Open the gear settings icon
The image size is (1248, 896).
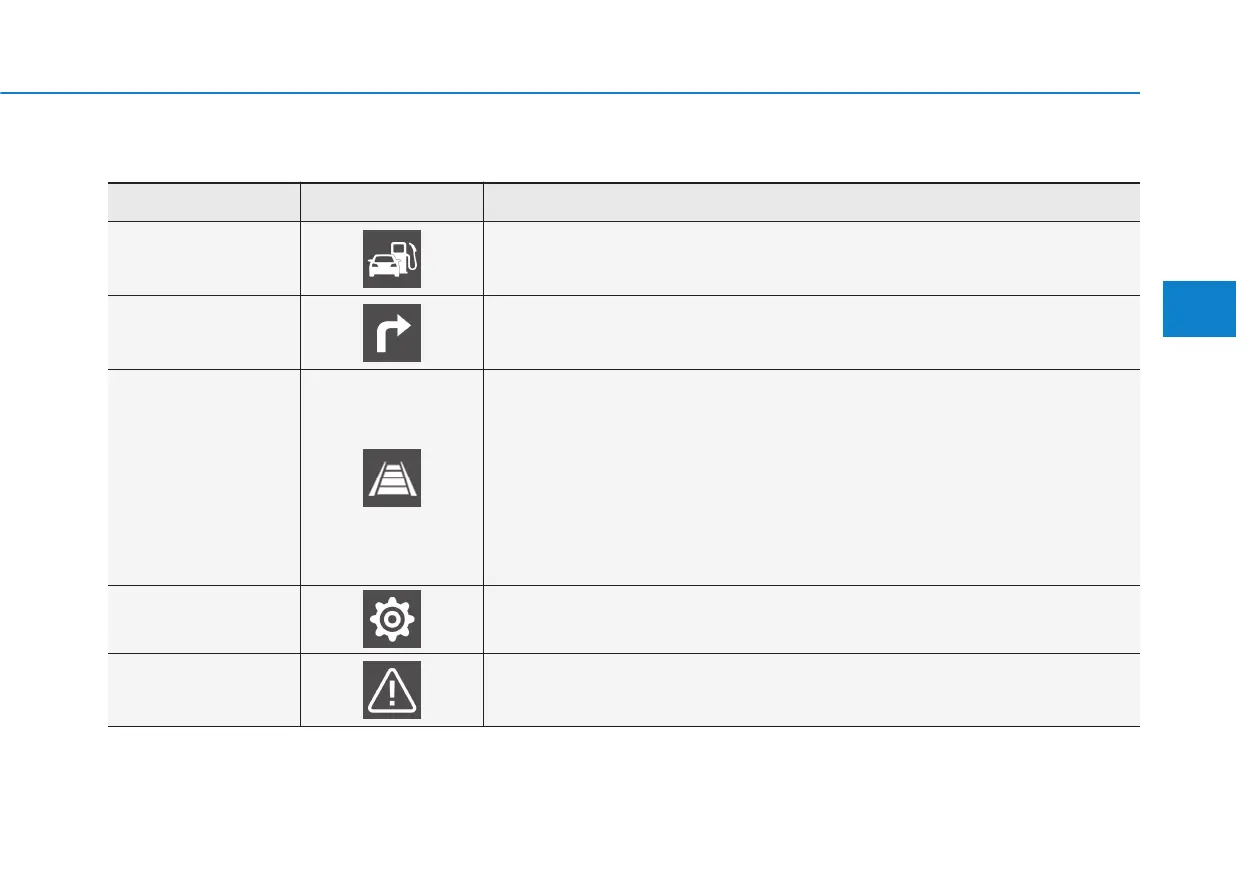(x=391, y=619)
